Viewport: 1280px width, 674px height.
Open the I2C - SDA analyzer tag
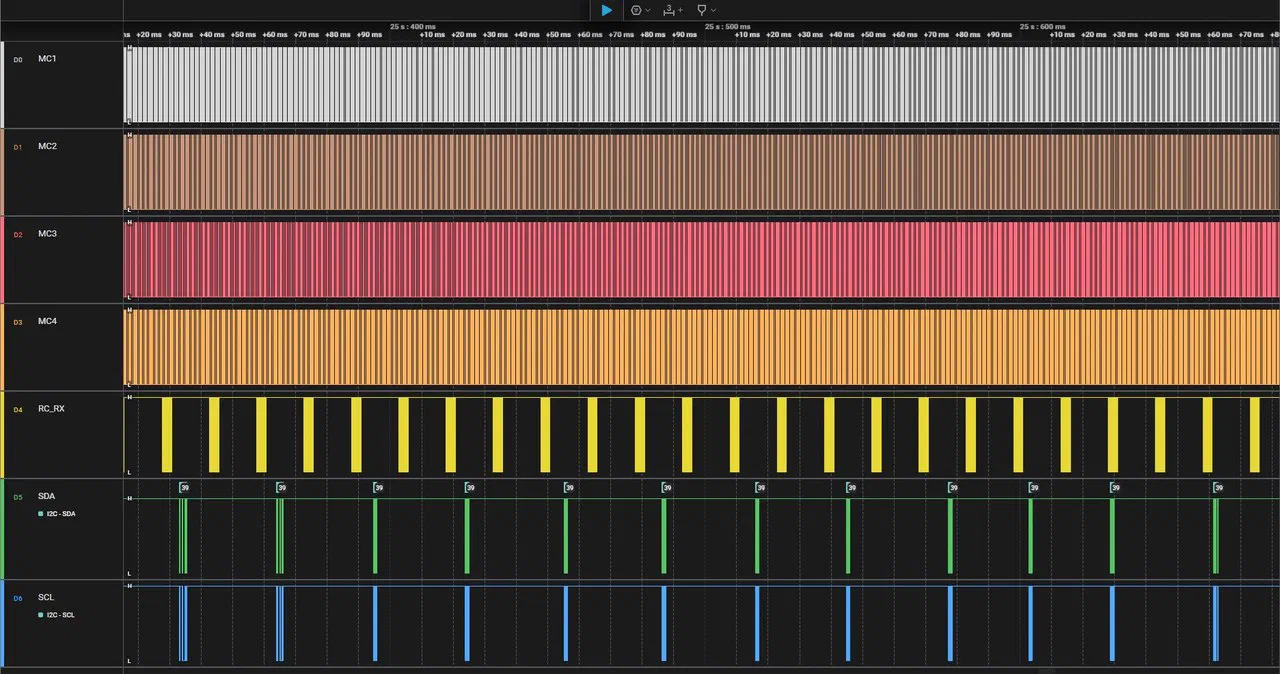[x=56, y=514]
